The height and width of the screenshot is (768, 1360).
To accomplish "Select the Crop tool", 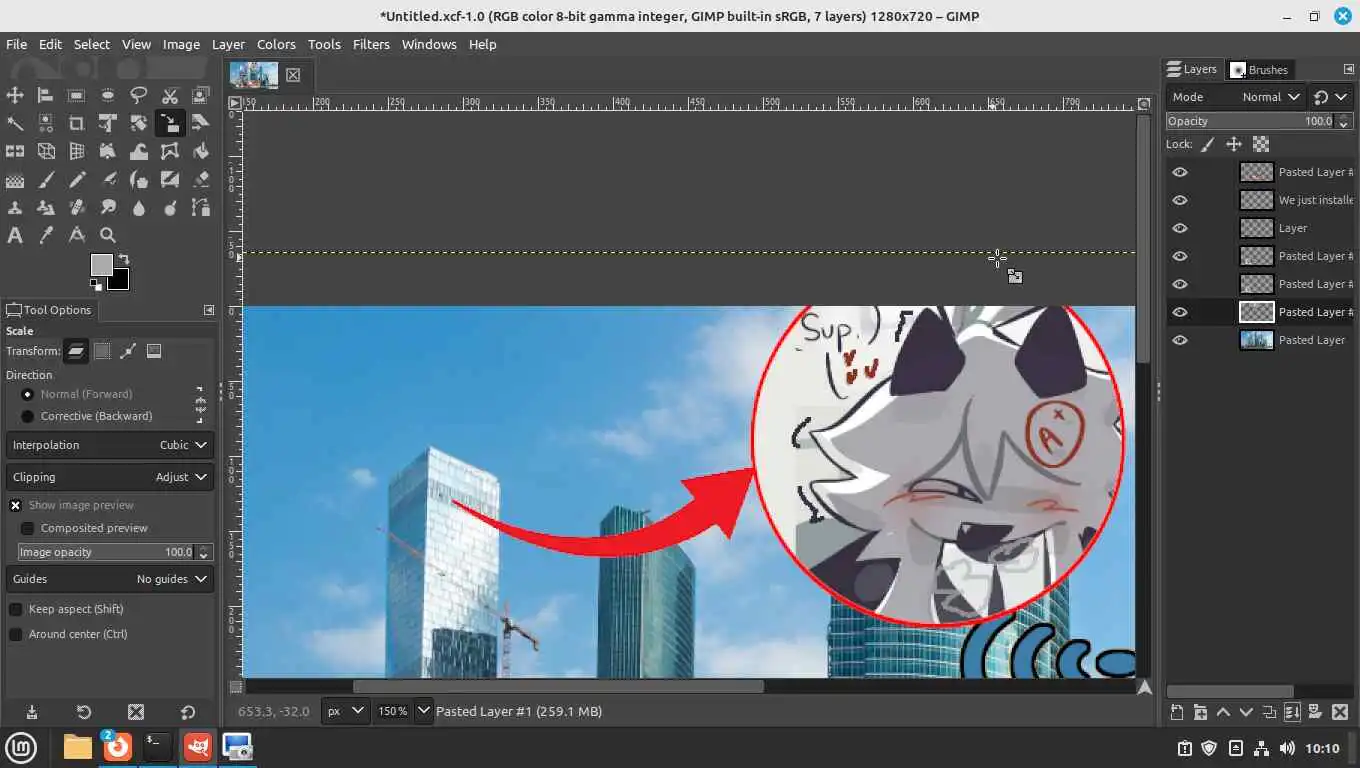I will [x=77, y=123].
